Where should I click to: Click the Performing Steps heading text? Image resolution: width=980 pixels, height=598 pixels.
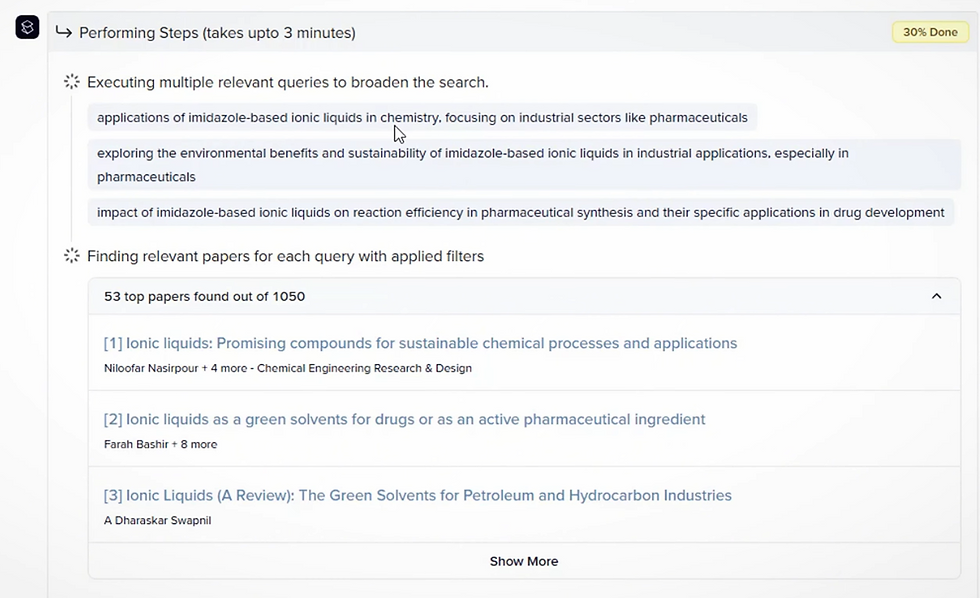coord(217,33)
